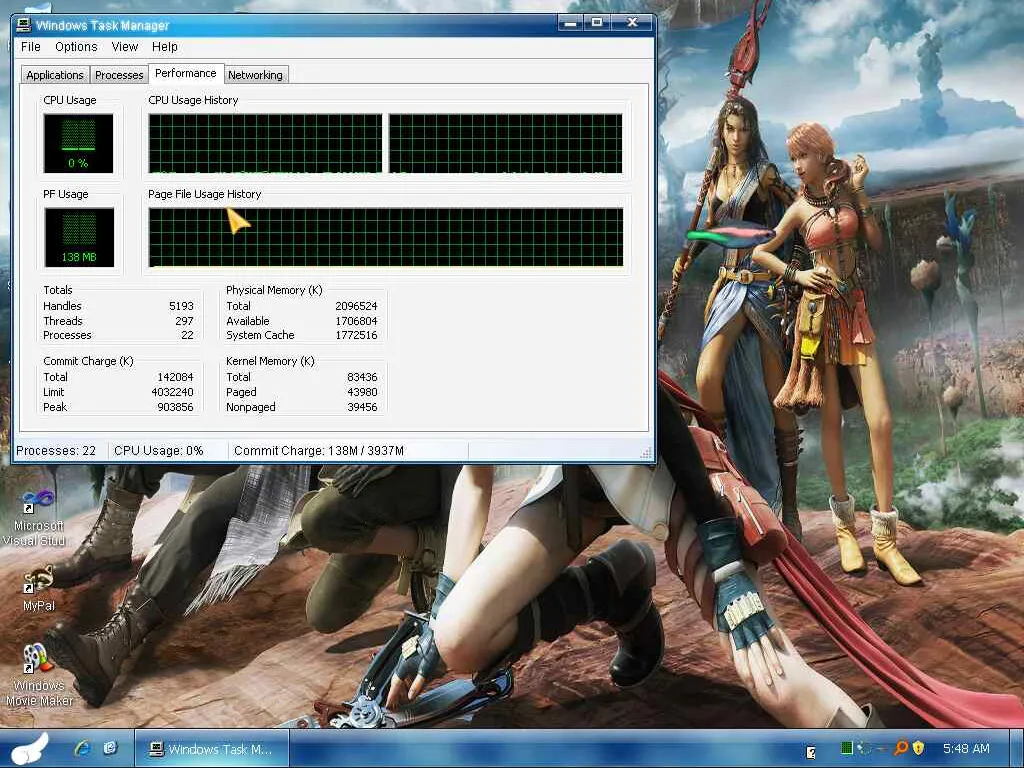Click the orange magnifier tray icon

coord(900,748)
